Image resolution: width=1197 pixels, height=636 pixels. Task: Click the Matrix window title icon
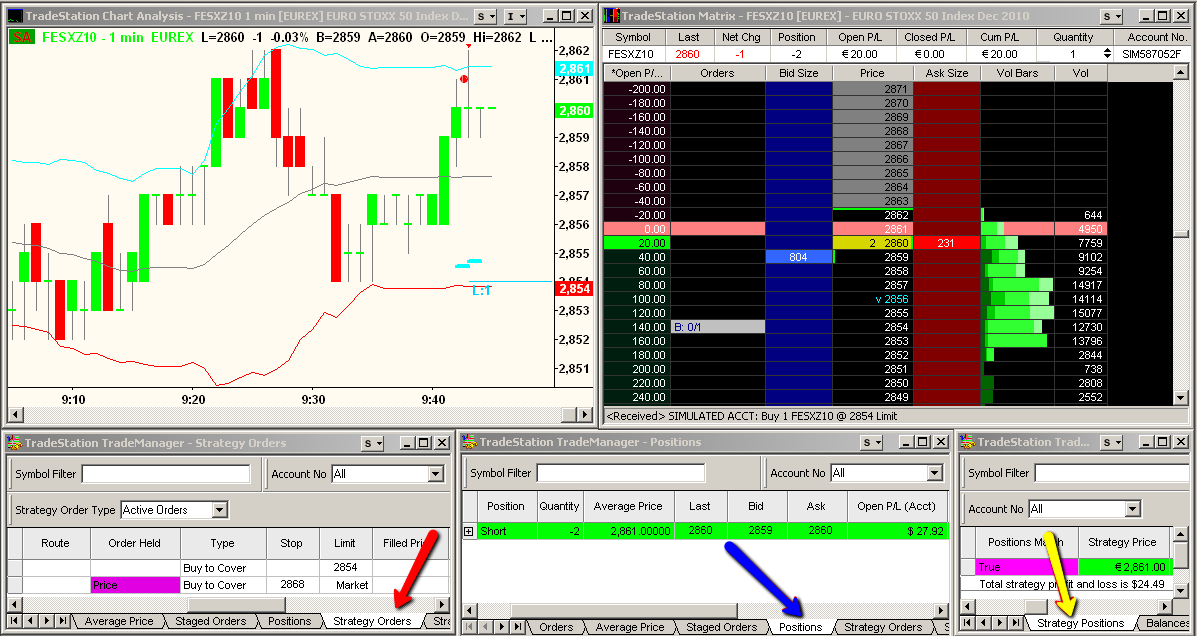[x=612, y=15]
